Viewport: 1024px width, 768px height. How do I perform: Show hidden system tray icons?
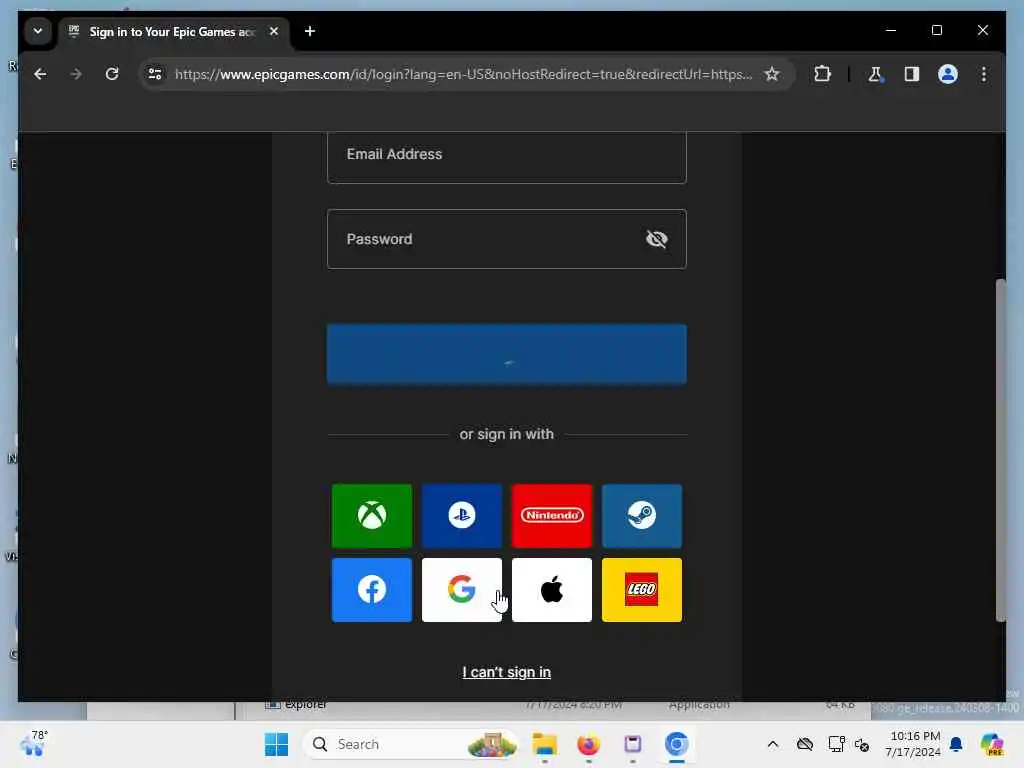pos(773,744)
